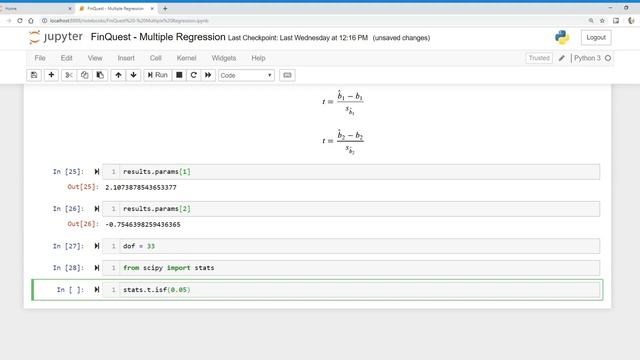Open the Widgets menu
The width and height of the screenshot is (640, 360).
pyautogui.click(x=224, y=58)
